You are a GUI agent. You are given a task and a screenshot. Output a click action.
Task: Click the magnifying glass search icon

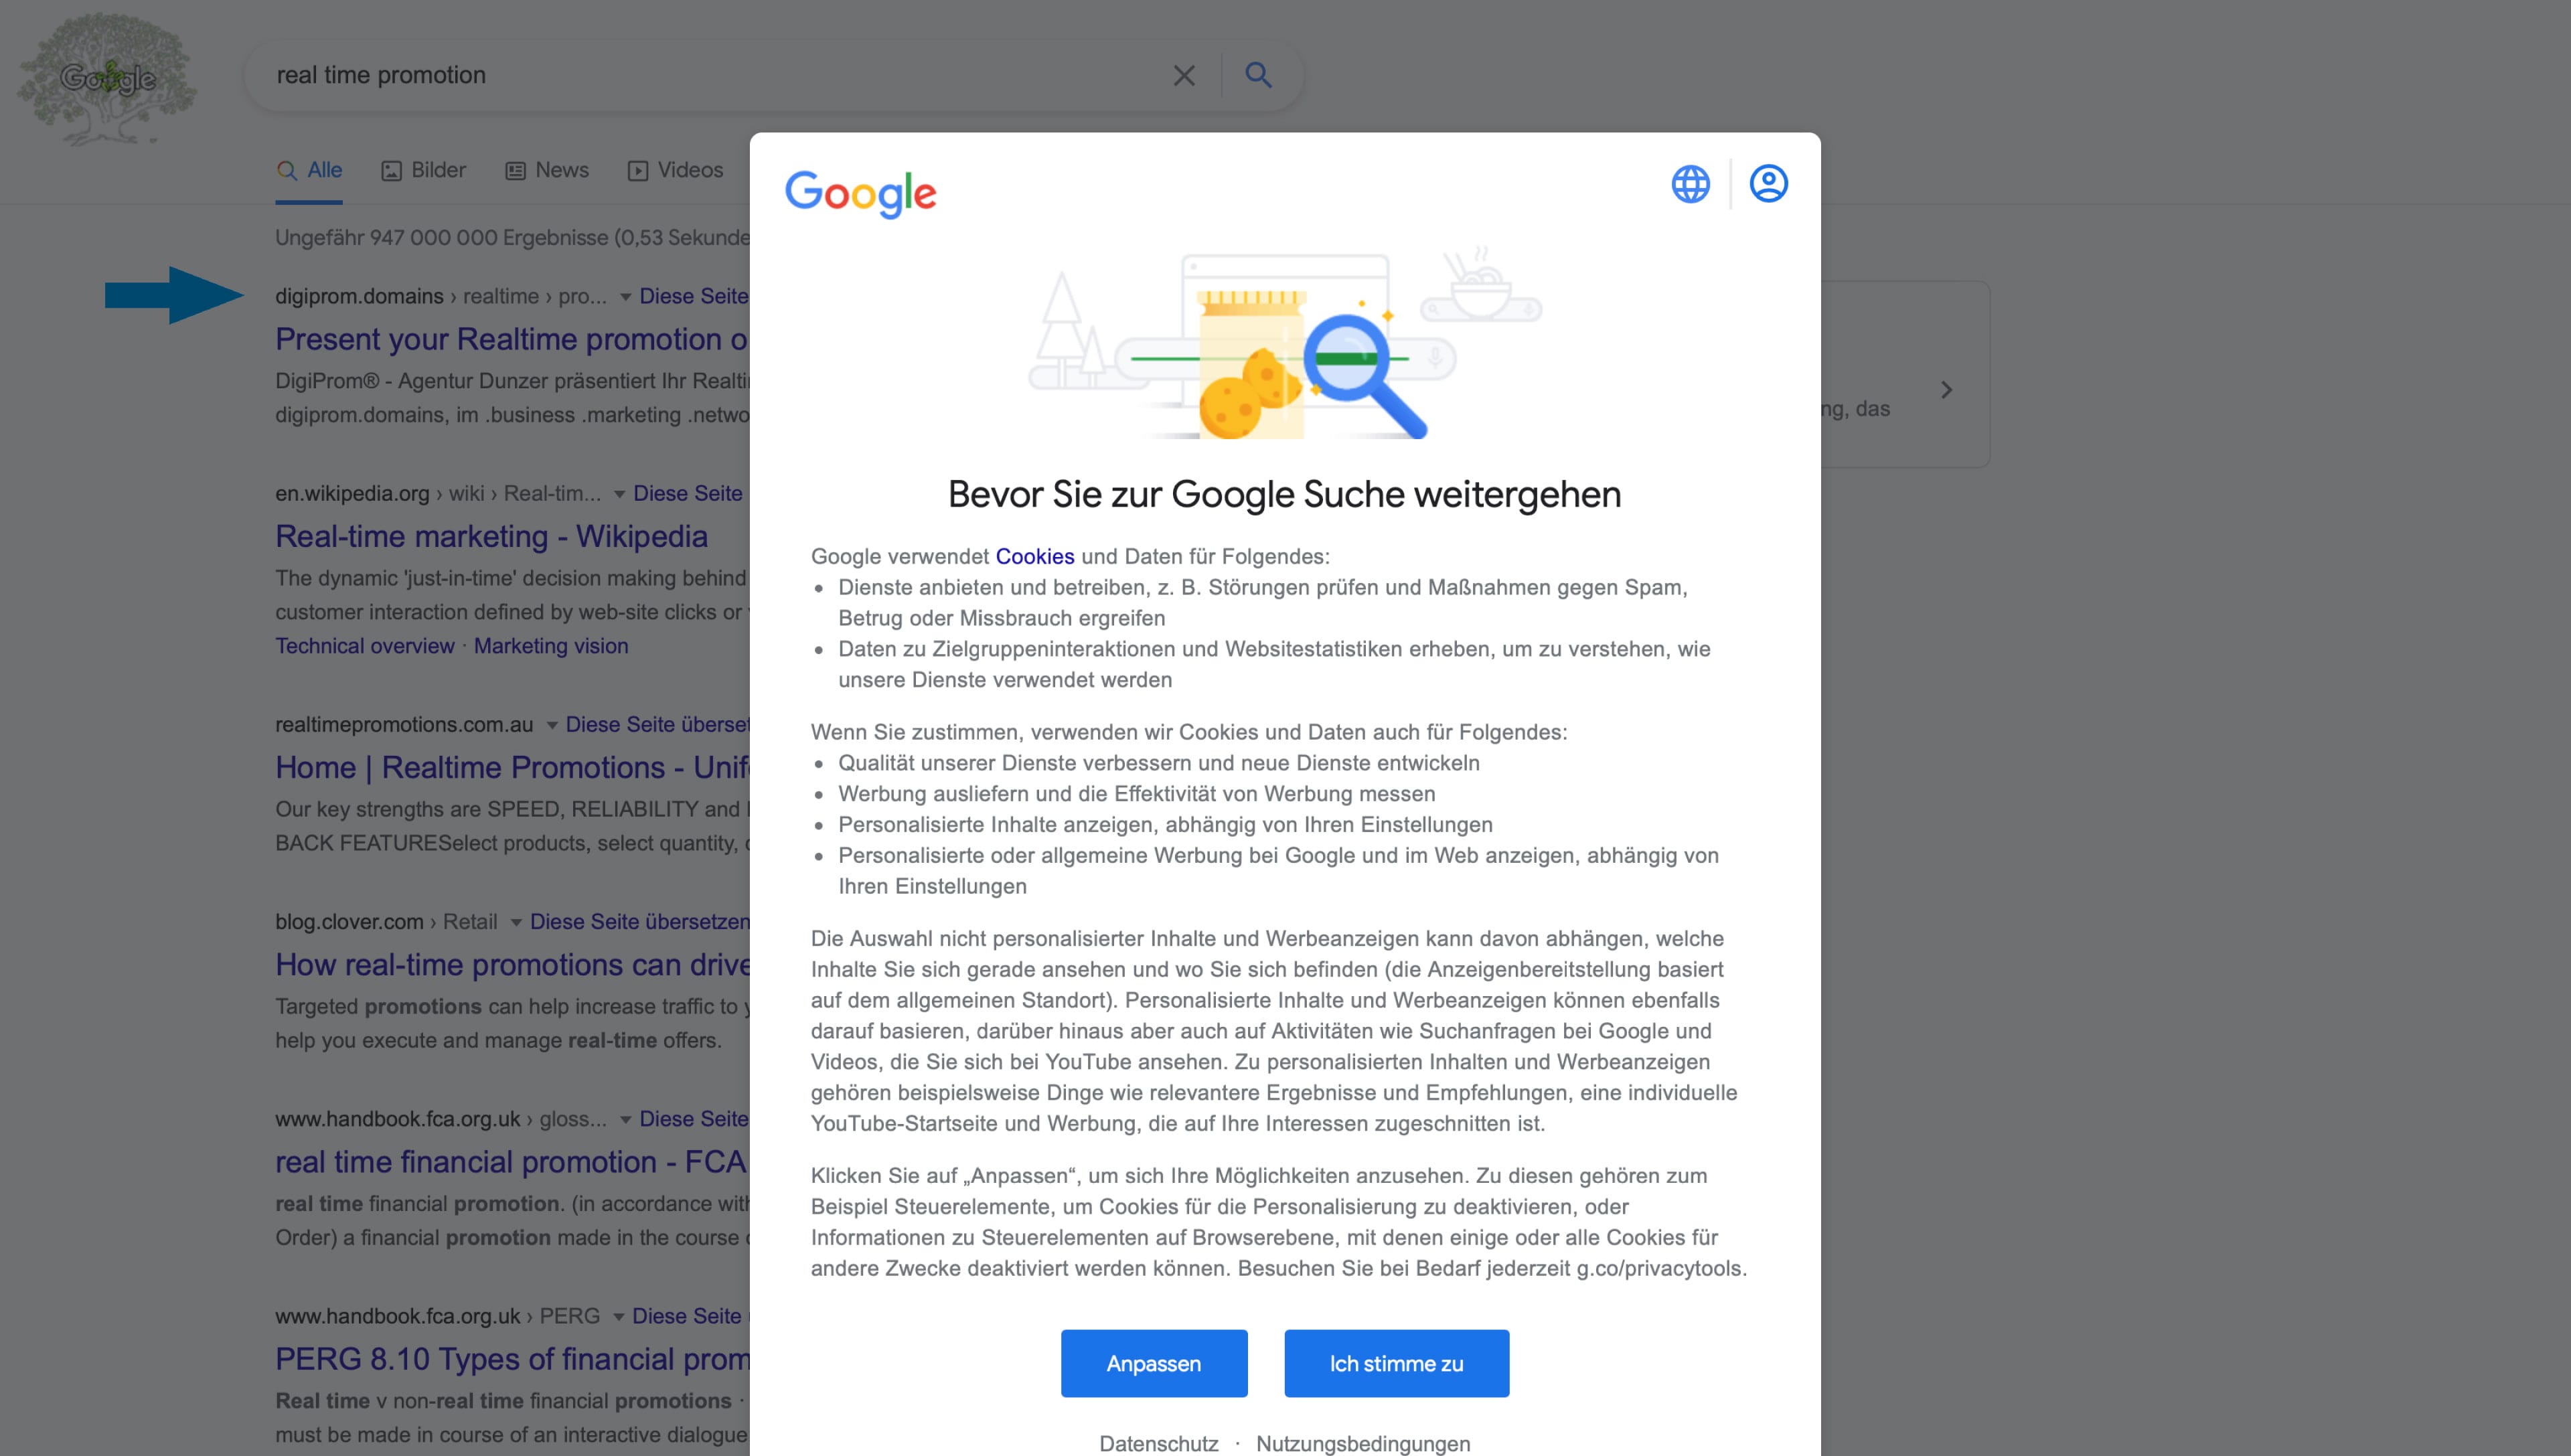1258,75
